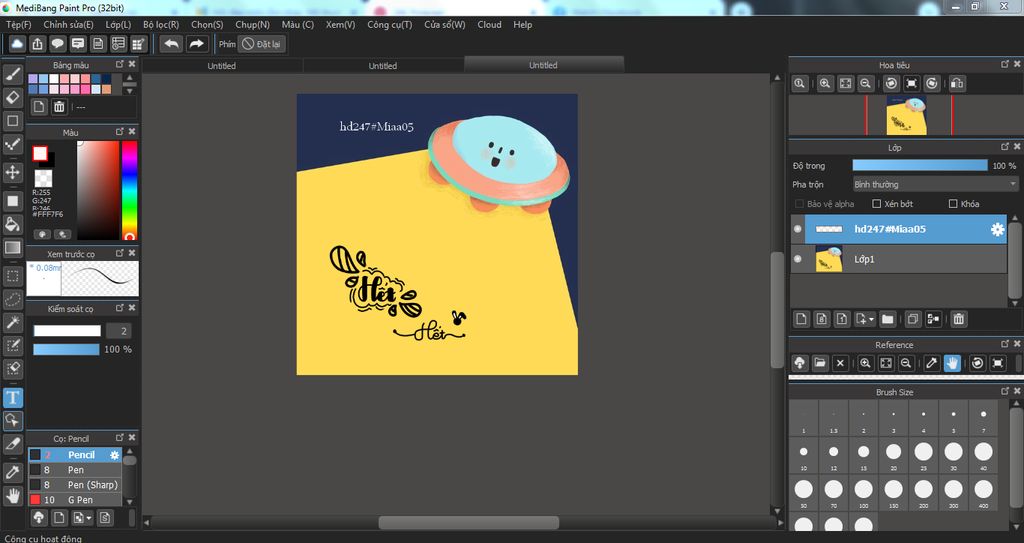Open the Help menu
The image size is (1024, 543).
[x=522, y=25]
